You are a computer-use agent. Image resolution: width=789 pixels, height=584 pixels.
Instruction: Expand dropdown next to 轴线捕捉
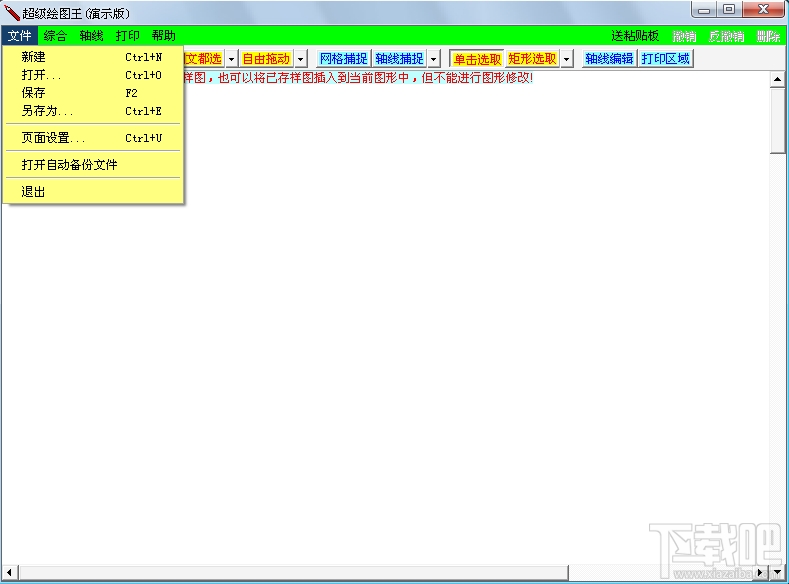[434, 59]
